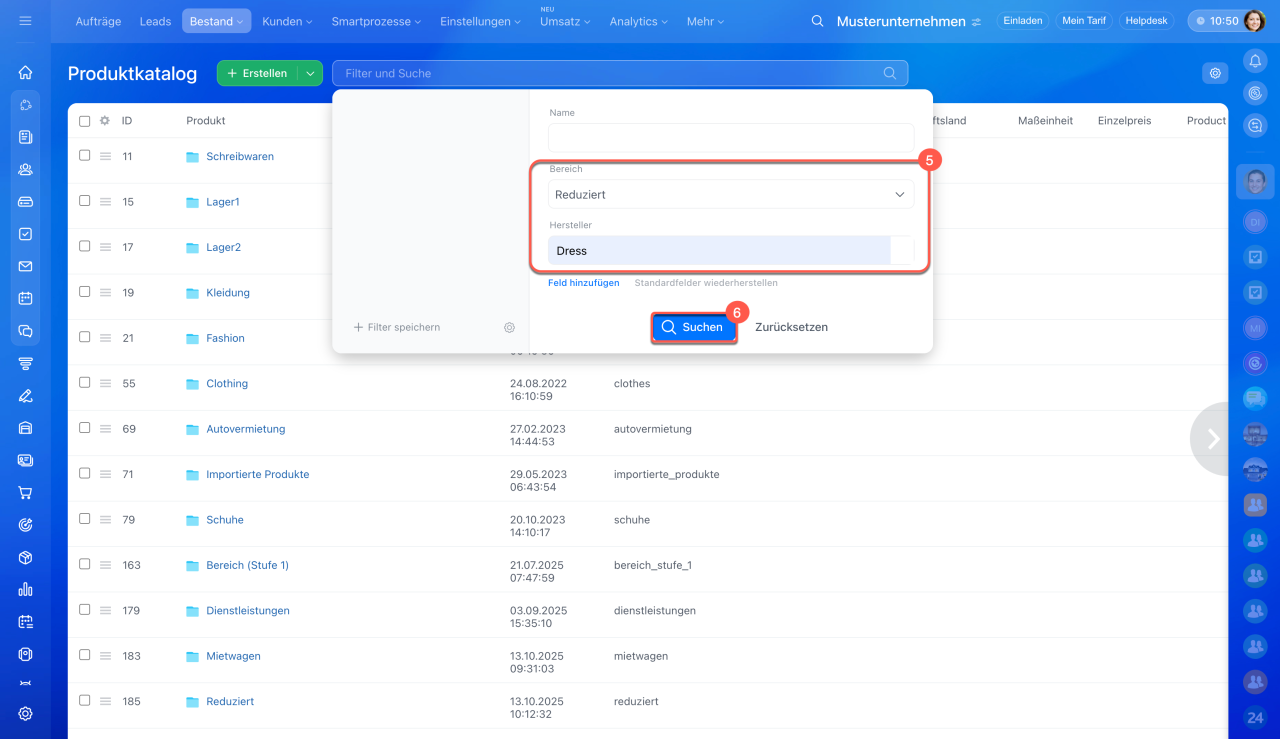
Task: Click the Einladen button
Action: coord(1023,21)
